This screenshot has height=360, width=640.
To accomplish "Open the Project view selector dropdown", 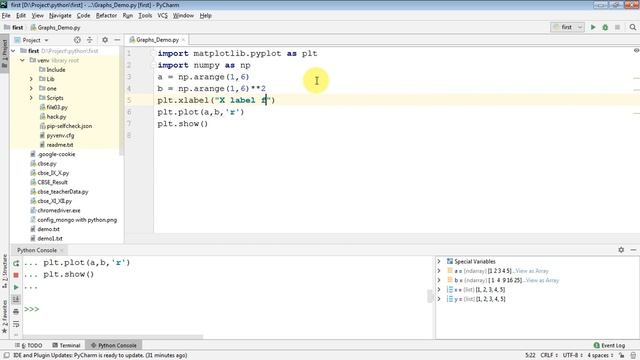I will click(31, 40).
